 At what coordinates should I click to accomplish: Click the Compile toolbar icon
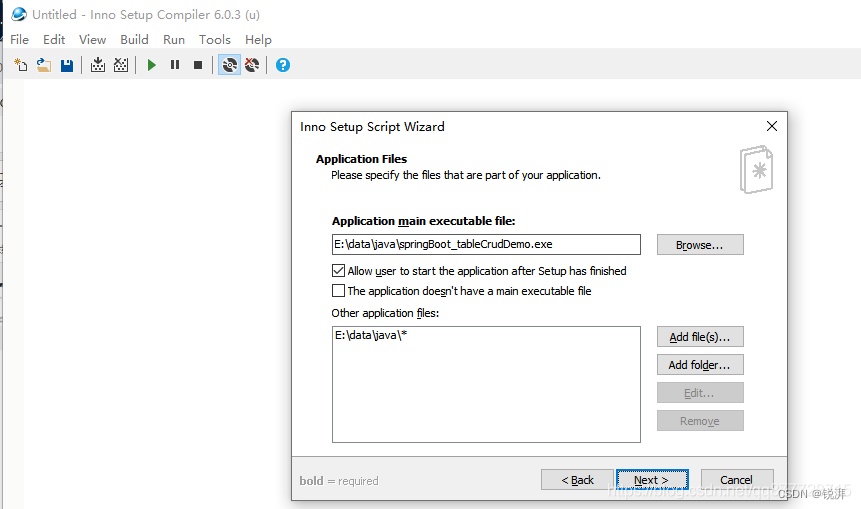(98, 65)
